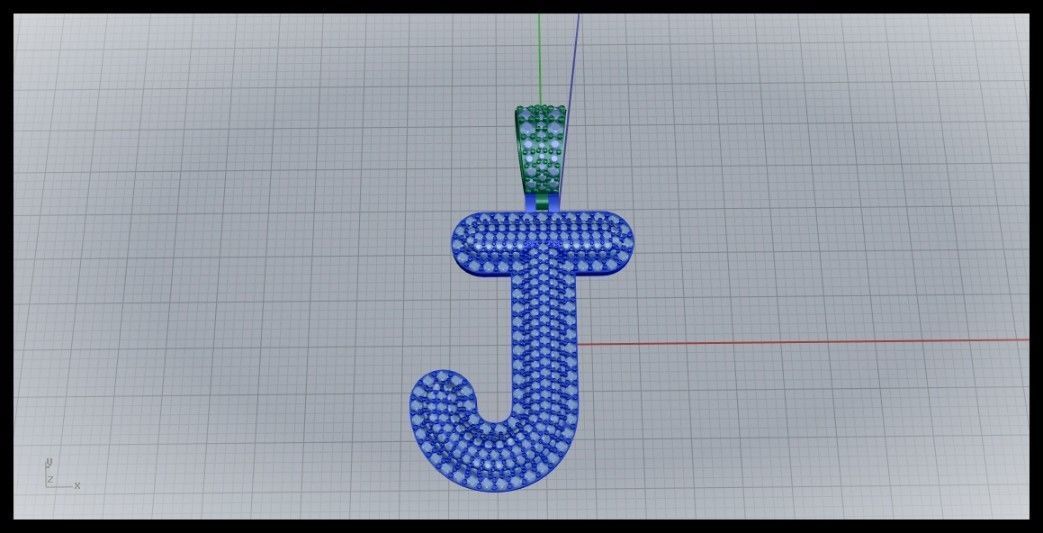1043x533 pixels.
Task: Click the world axes icon in viewport corner
Action: (61, 474)
